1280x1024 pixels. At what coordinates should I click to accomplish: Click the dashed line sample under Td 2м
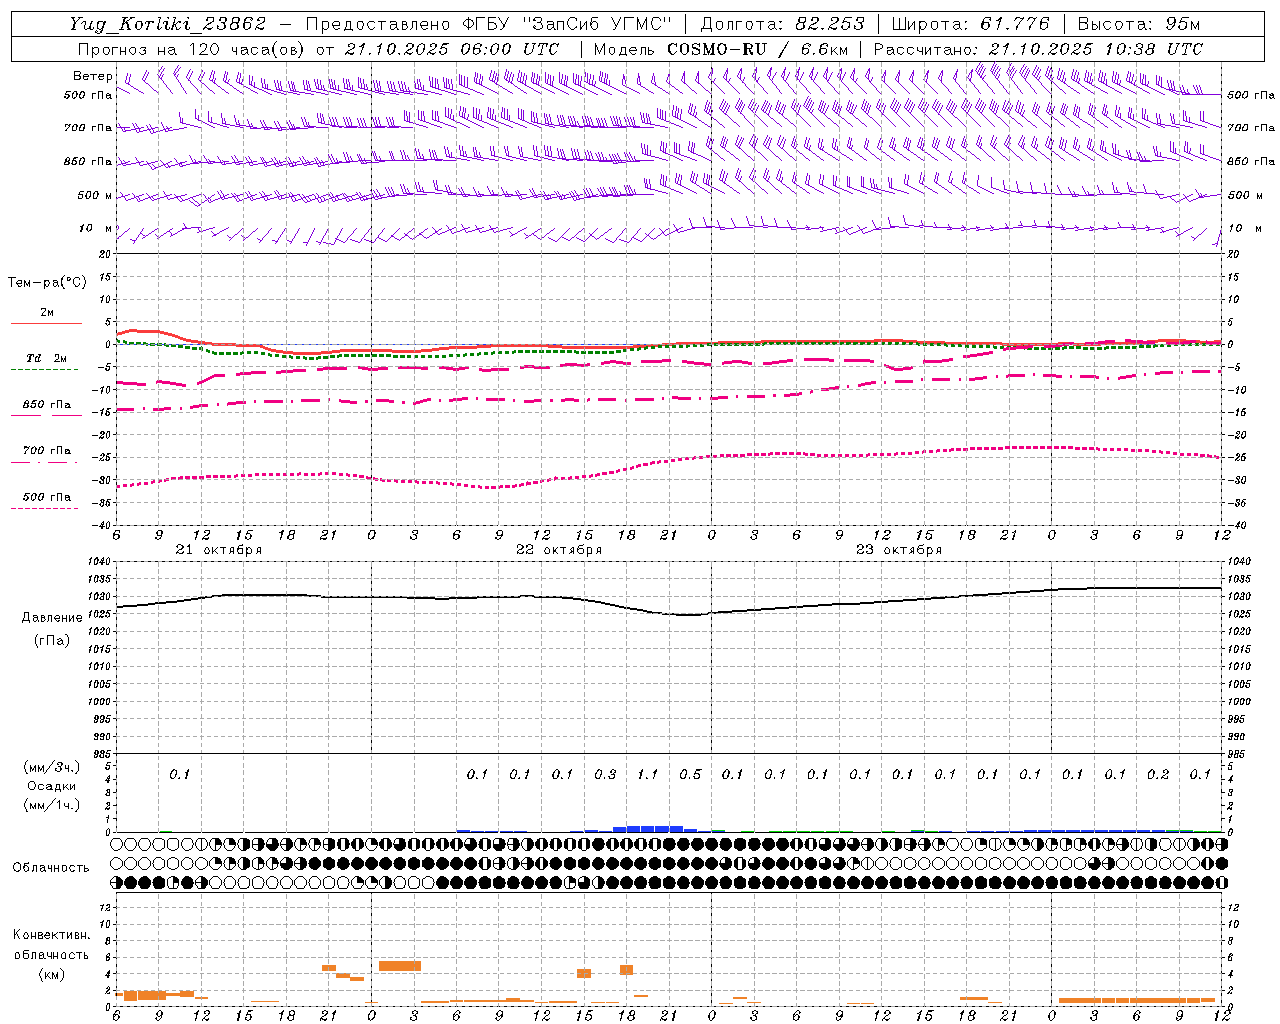point(44,370)
